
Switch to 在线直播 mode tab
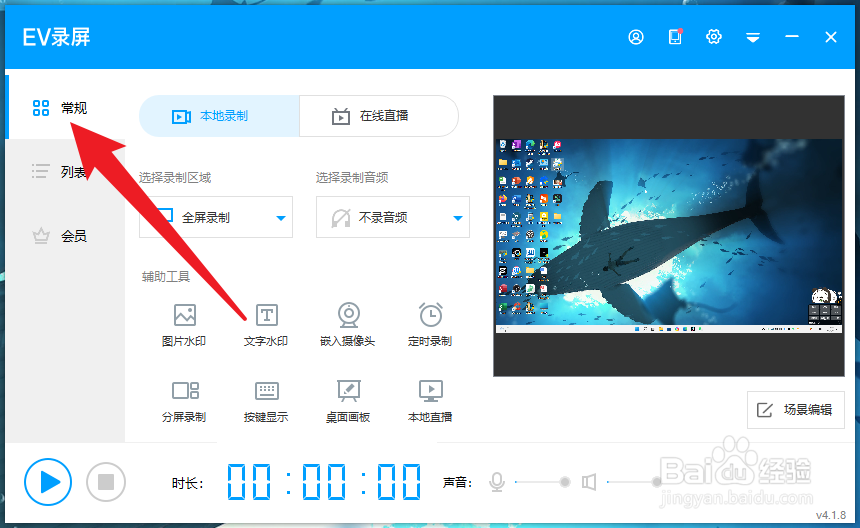[379, 116]
